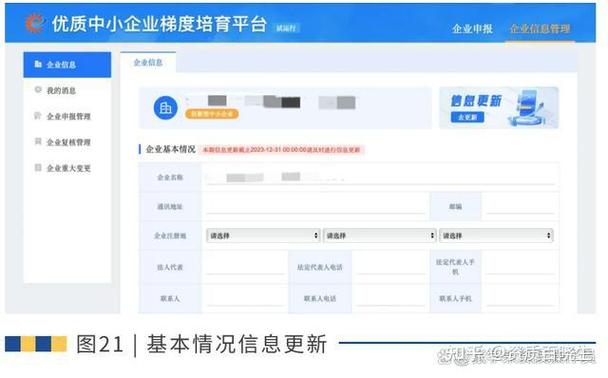Click the 企业重大变更 sidebar icon
The image size is (608, 378).
pos(38,167)
